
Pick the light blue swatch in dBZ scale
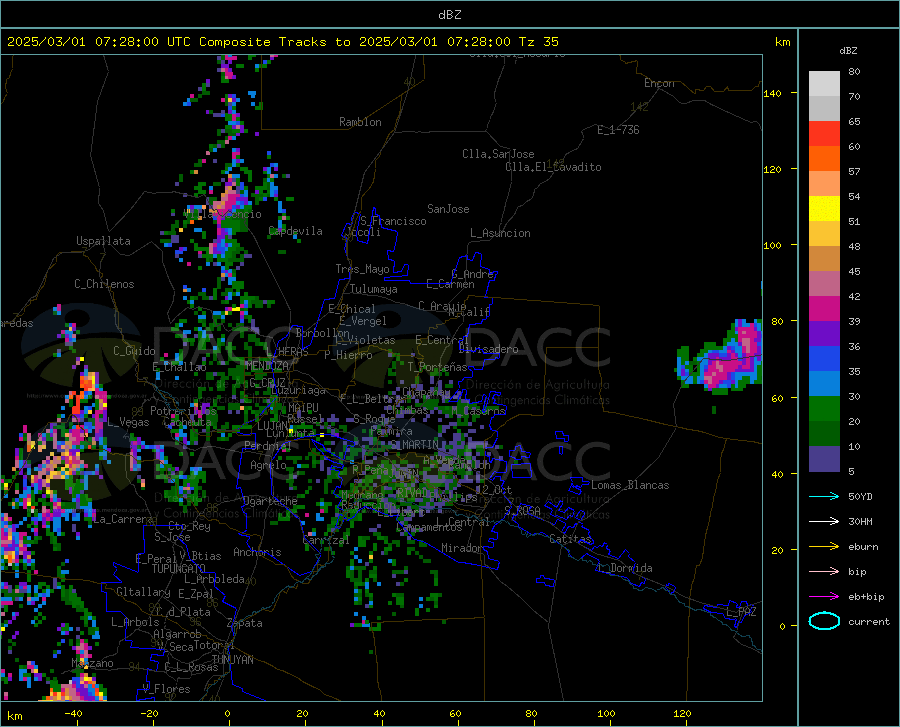point(824,384)
